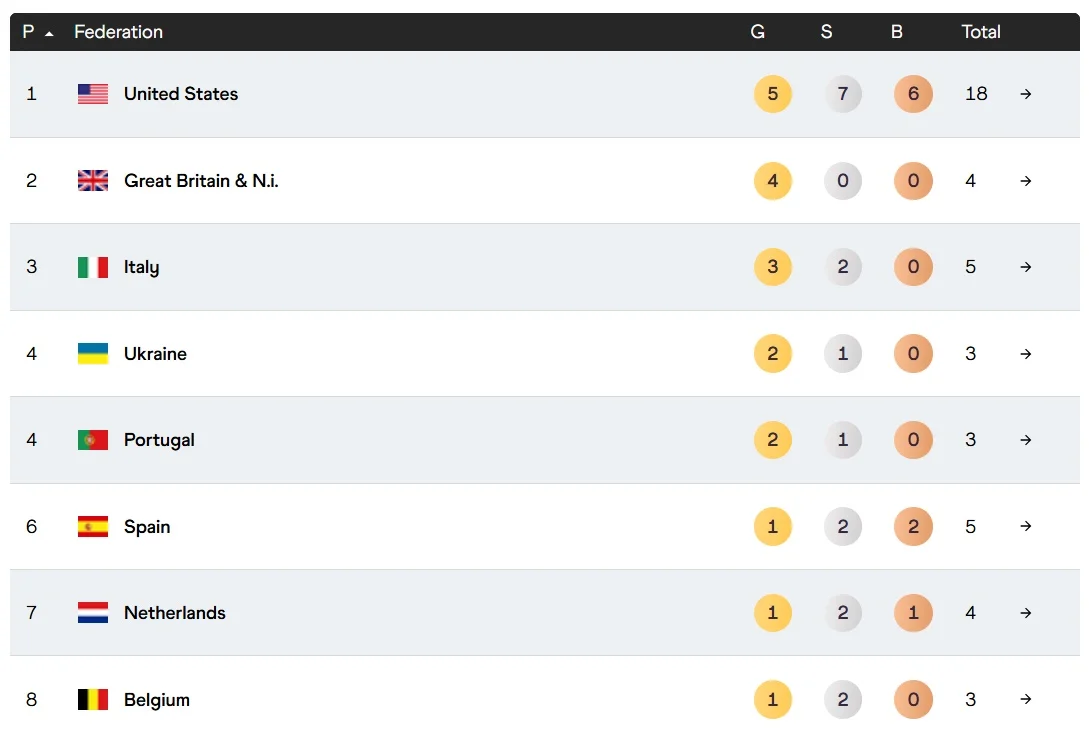The height and width of the screenshot is (747, 1089).
Task: Click the Spain flag icon
Action: (93, 527)
